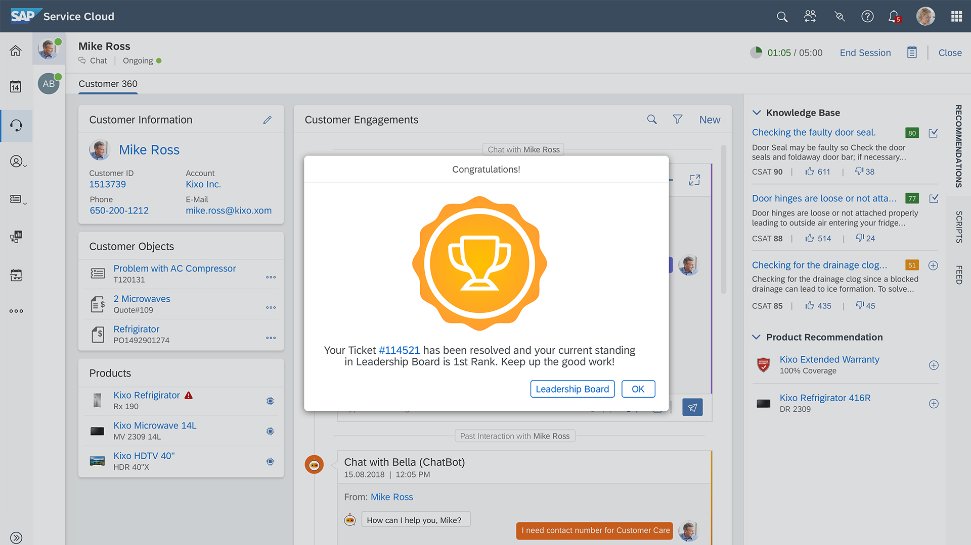Viewport: 971px width, 545px height.
Task: Open Kixo Microwave 14L product
Action: tap(154, 425)
